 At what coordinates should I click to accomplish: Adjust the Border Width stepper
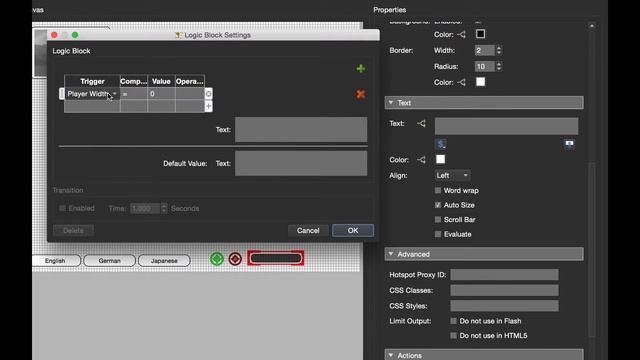coord(499,51)
